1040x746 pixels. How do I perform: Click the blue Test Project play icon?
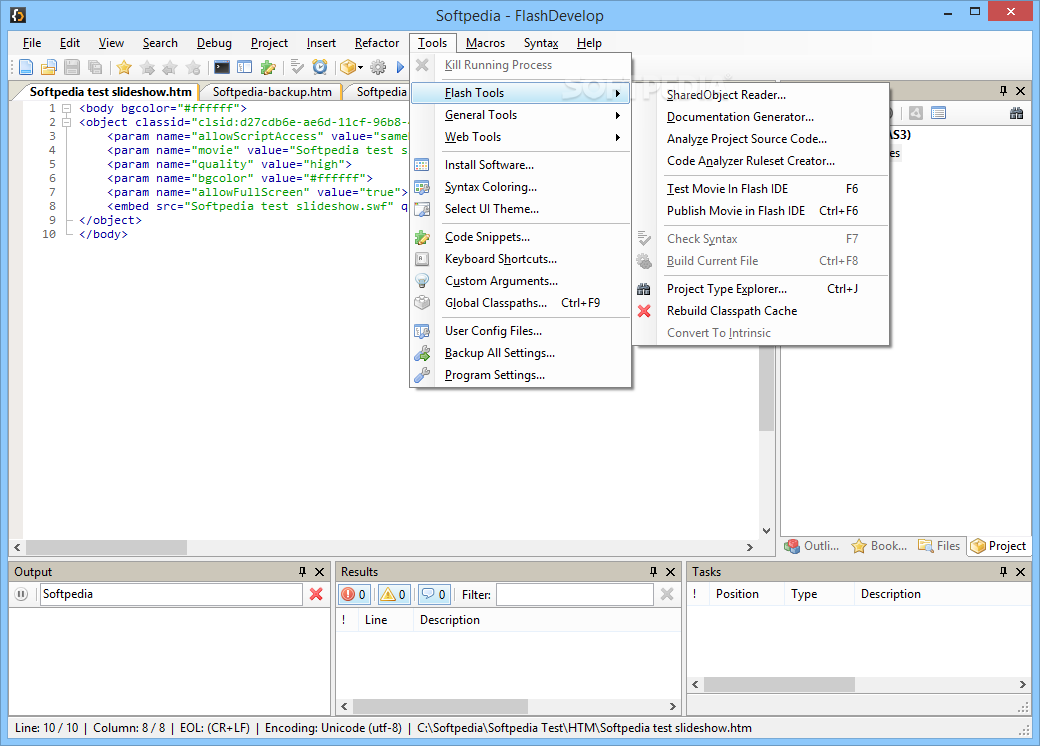click(x=400, y=67)
